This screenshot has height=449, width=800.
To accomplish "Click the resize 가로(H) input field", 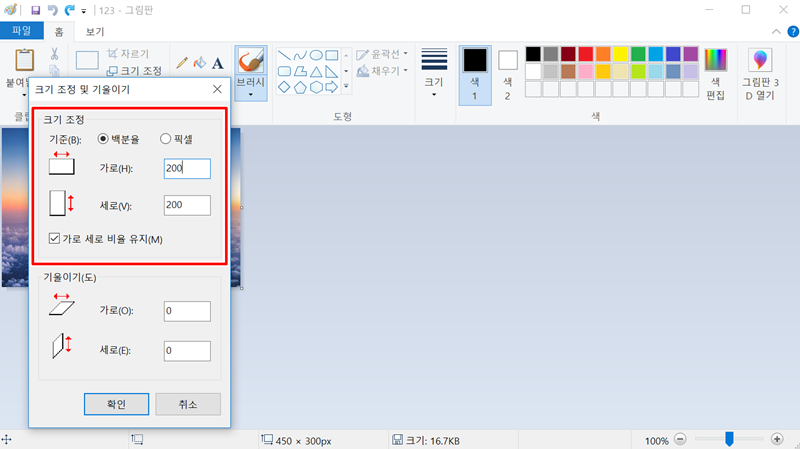I will click(187, 168).
